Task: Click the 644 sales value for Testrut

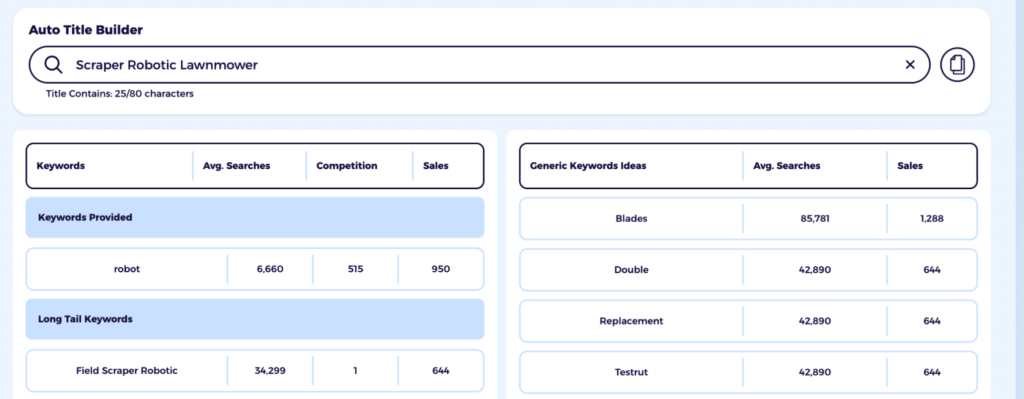Action: tap(932, 372)
